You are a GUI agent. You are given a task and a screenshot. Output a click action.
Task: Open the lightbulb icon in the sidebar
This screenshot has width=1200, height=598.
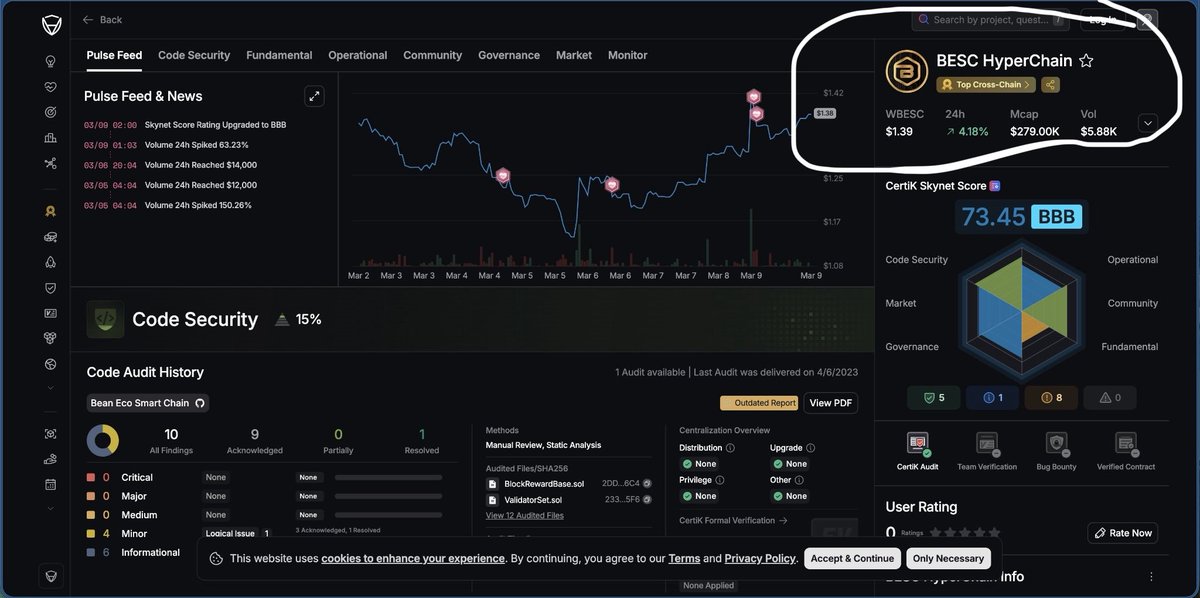click(50, 61)
